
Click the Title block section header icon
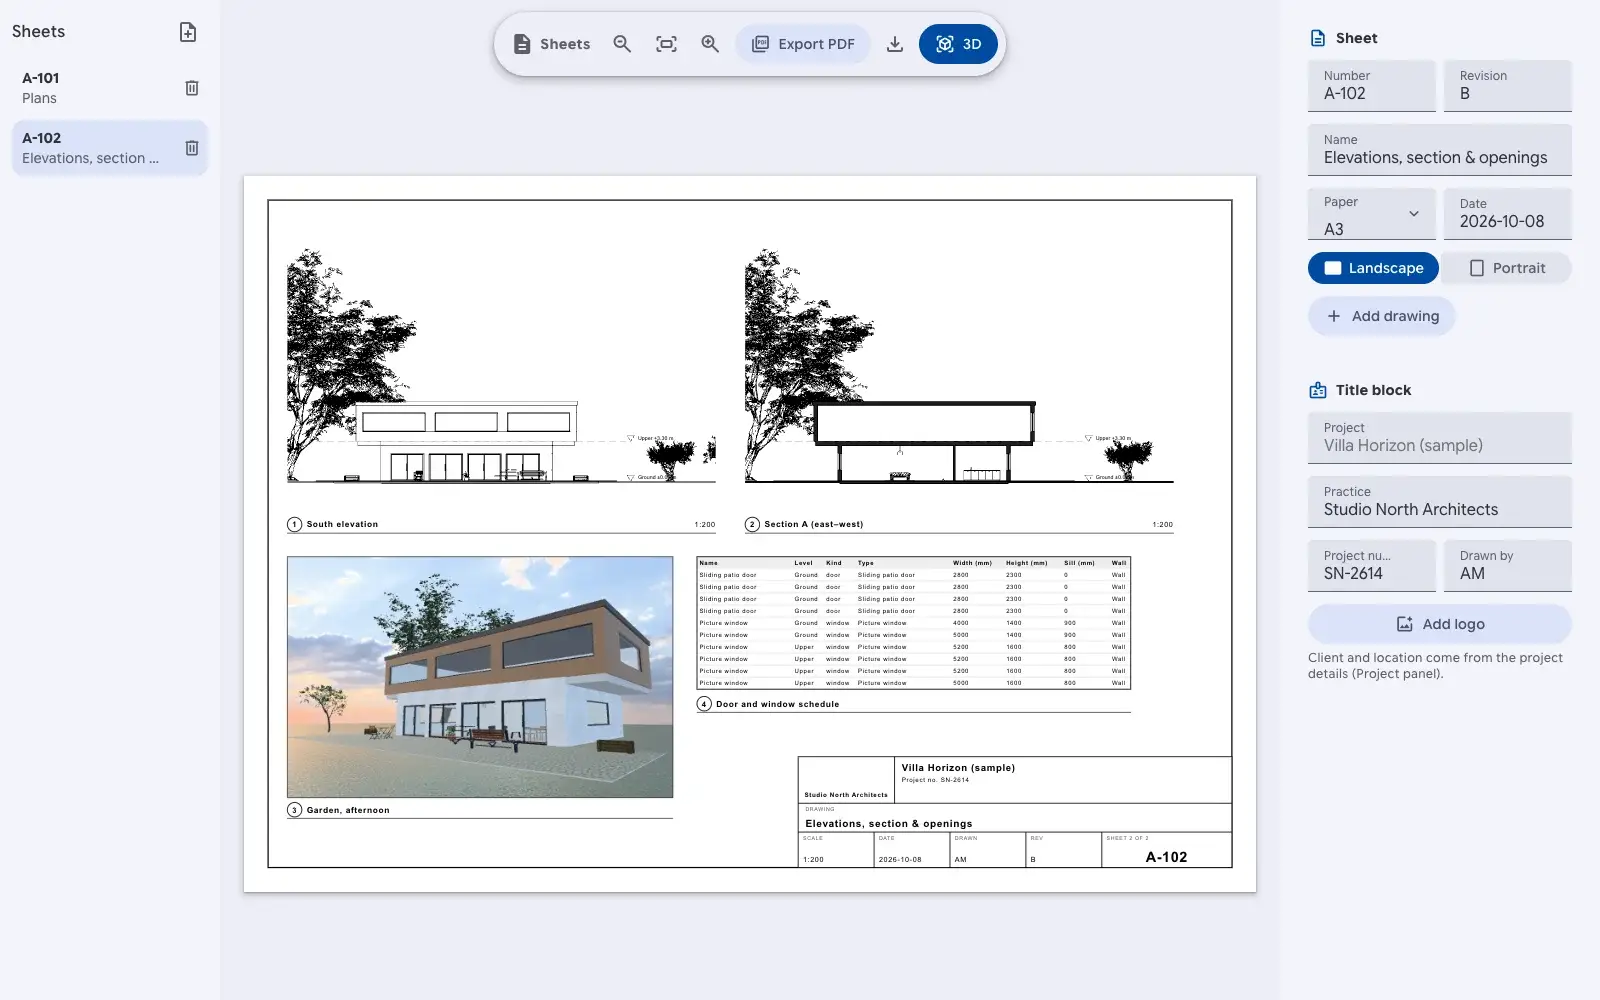[1318, 390]
